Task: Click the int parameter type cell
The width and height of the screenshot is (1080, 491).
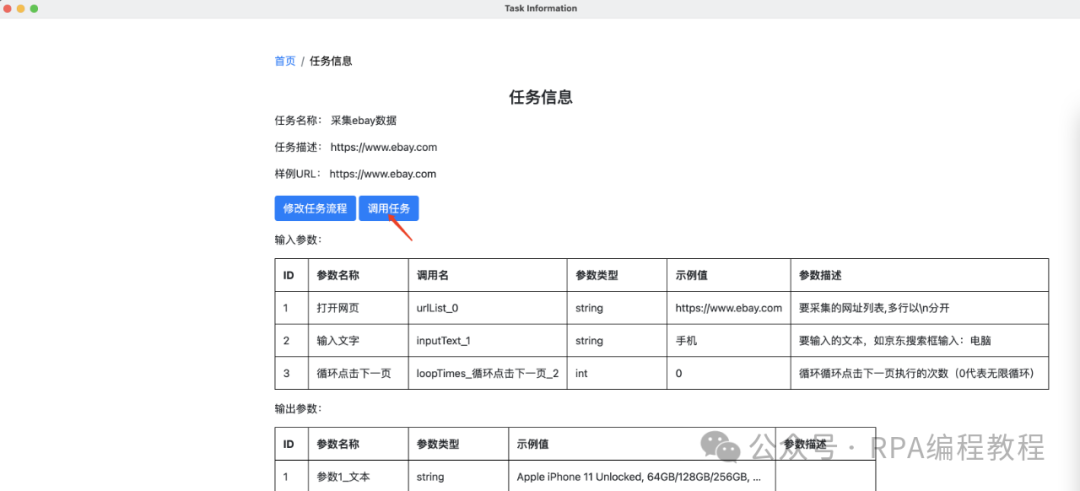Action: point(617,373)
